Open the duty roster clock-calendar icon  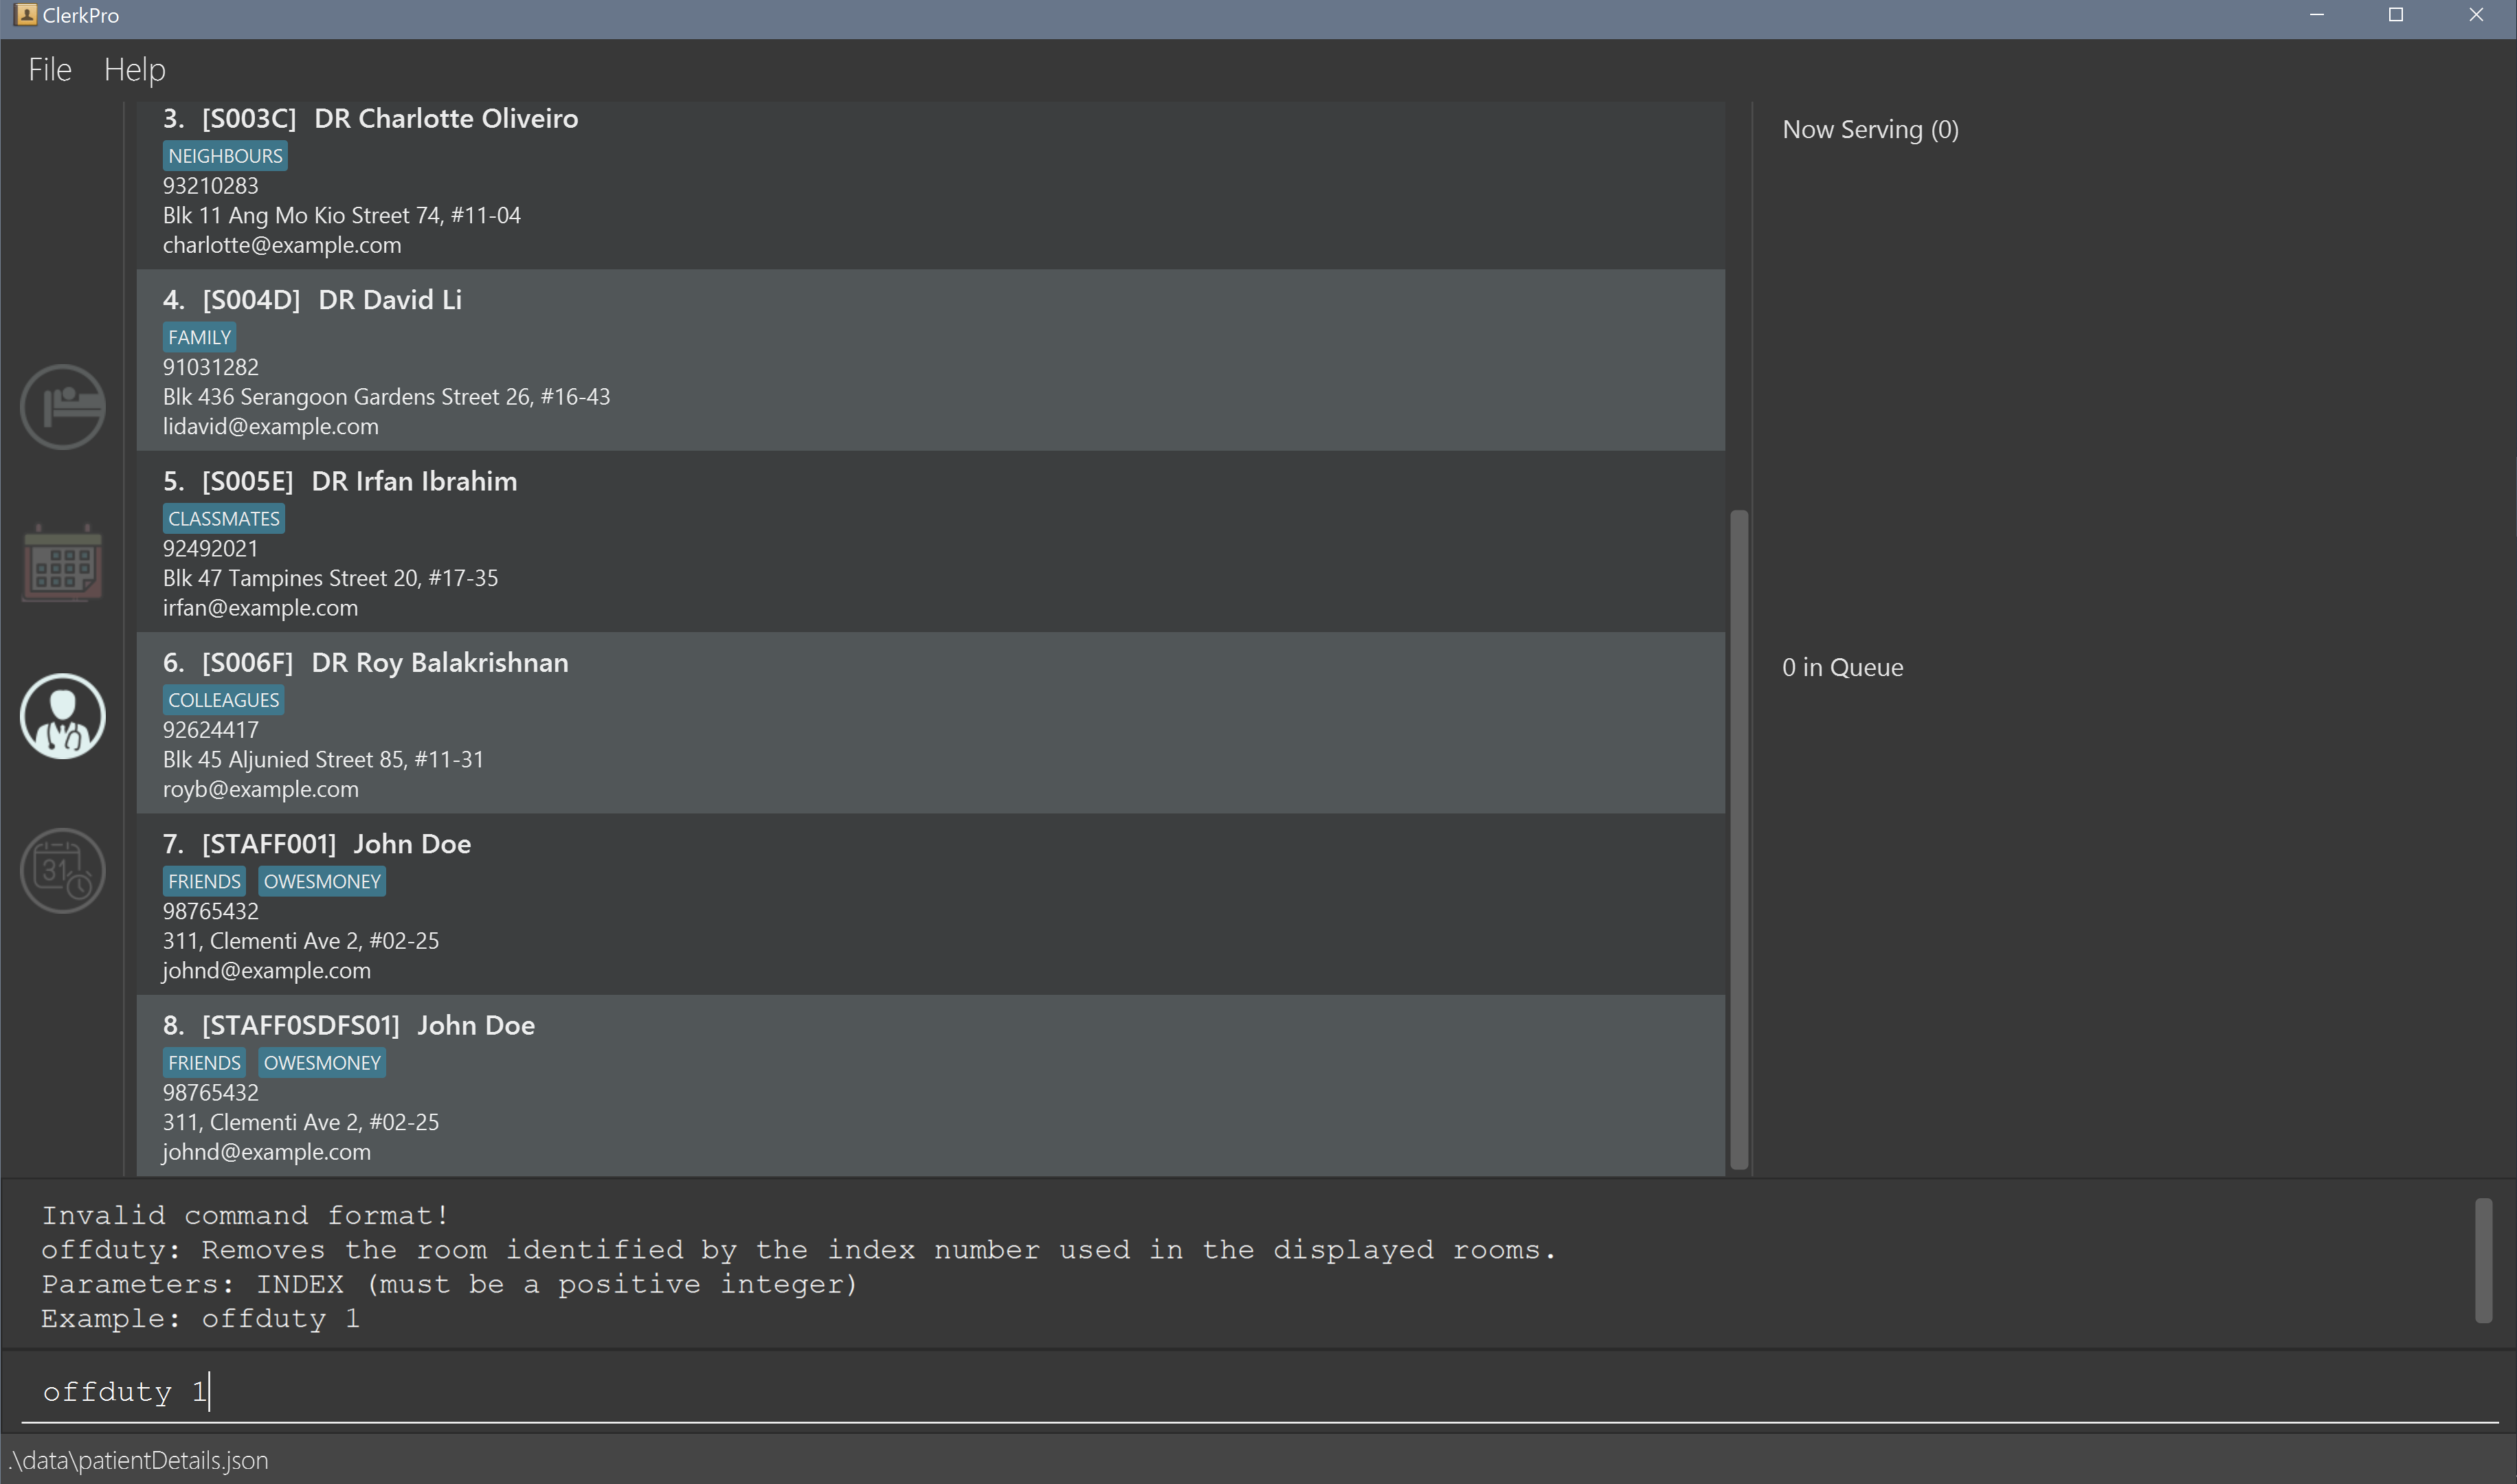point(62,871)
